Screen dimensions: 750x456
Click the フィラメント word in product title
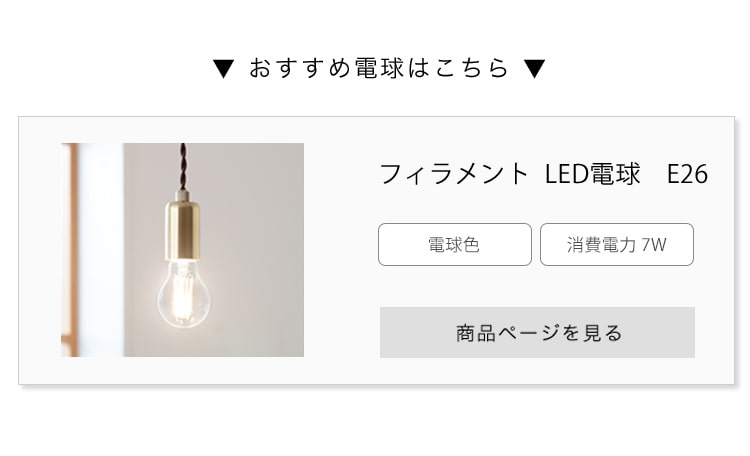tap(454, 174)
